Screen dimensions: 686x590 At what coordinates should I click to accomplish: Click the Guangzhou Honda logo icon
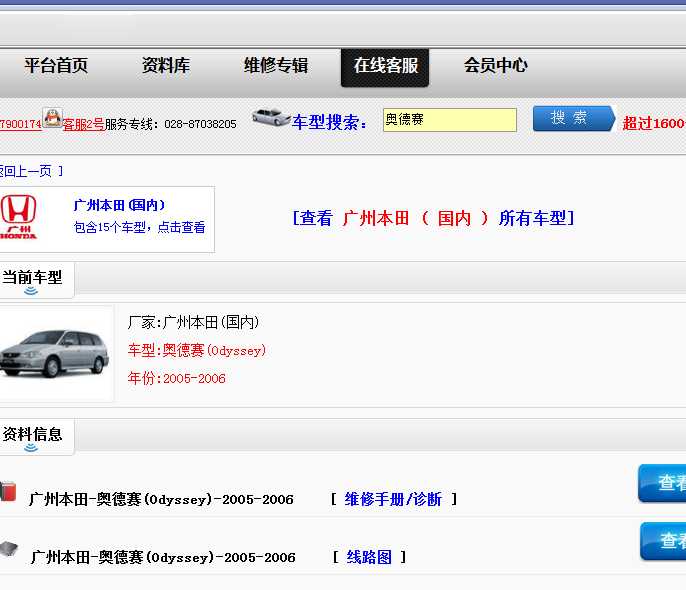tap(18, 217)
